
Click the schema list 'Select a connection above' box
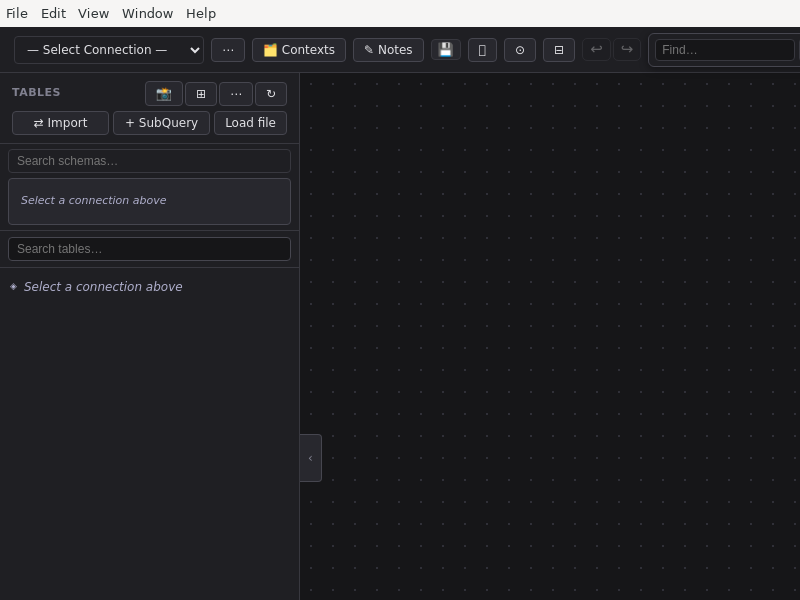point(149,202)
